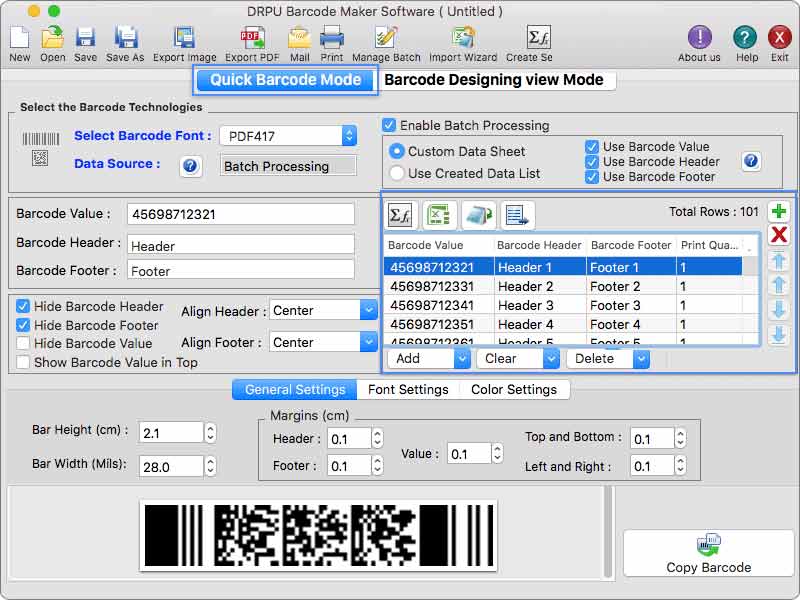Open the Clear dropdown below the table
800x600 pixels.
(x=518, y=358)
